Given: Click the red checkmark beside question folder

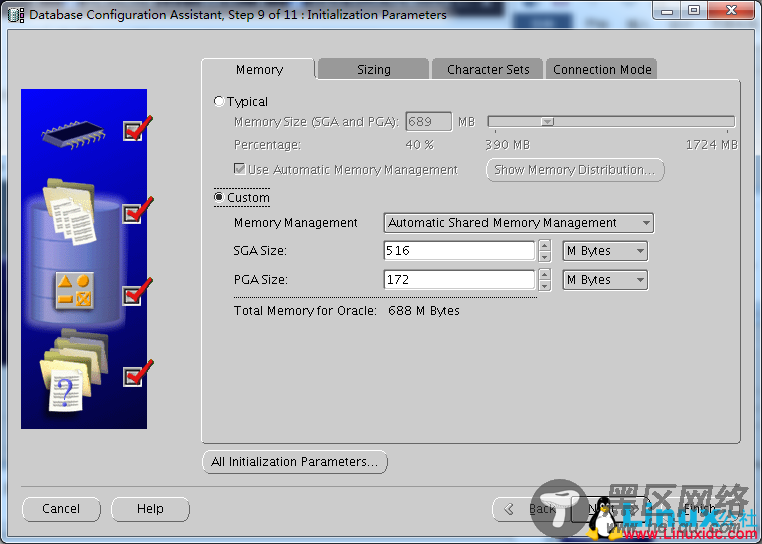Looking at the screenshot, I should pyautogui.click(x=138, y=373).
